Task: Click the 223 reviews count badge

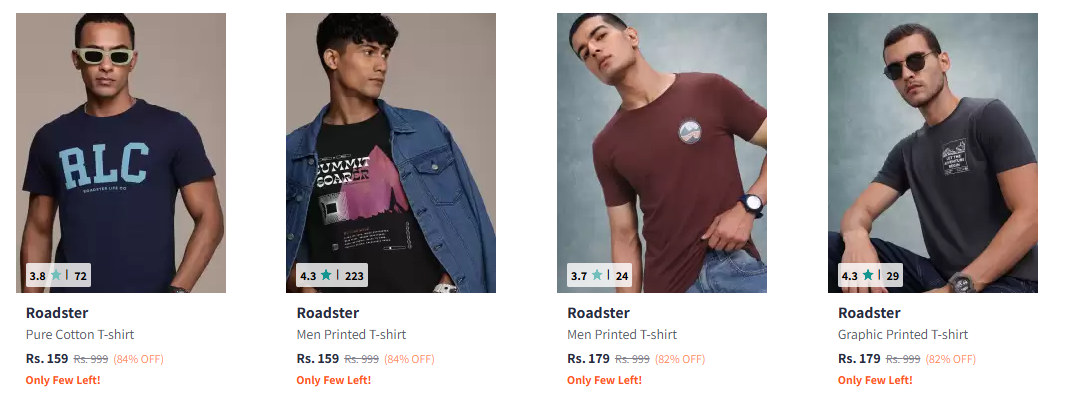Action: [354, 276]
